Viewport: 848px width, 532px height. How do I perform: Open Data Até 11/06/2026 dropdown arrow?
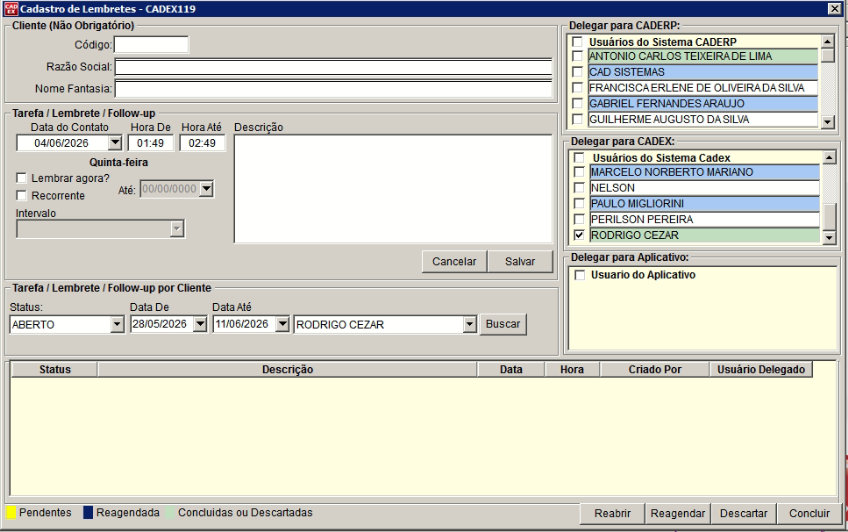point(282,324)
